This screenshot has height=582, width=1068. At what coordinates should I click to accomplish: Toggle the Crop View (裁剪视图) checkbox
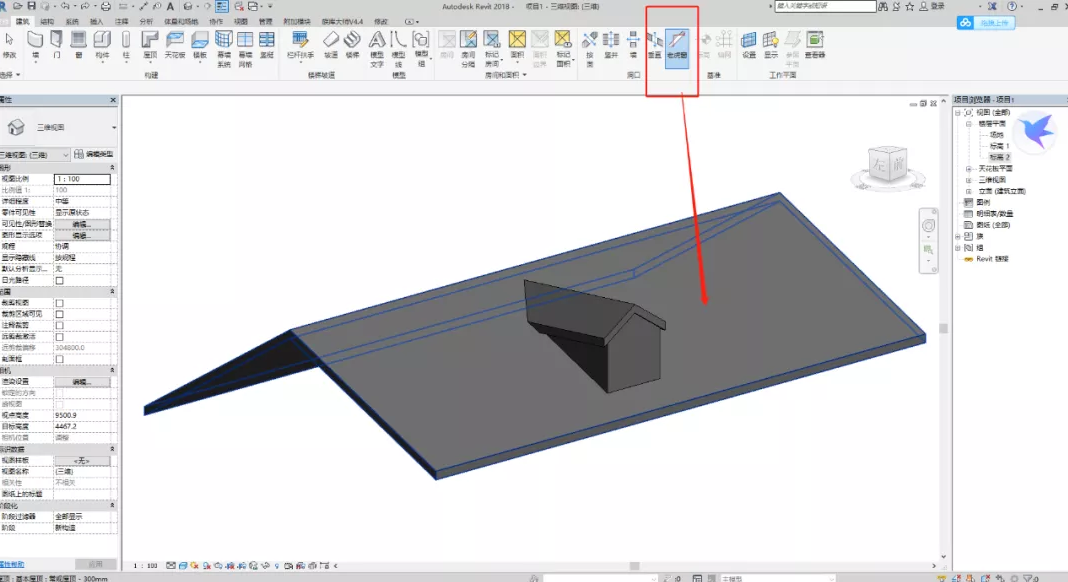coord(59,303)
